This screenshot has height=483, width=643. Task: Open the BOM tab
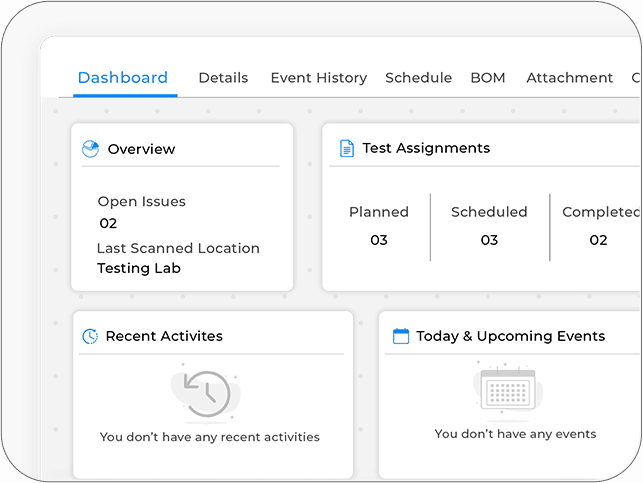click(488, 78)
